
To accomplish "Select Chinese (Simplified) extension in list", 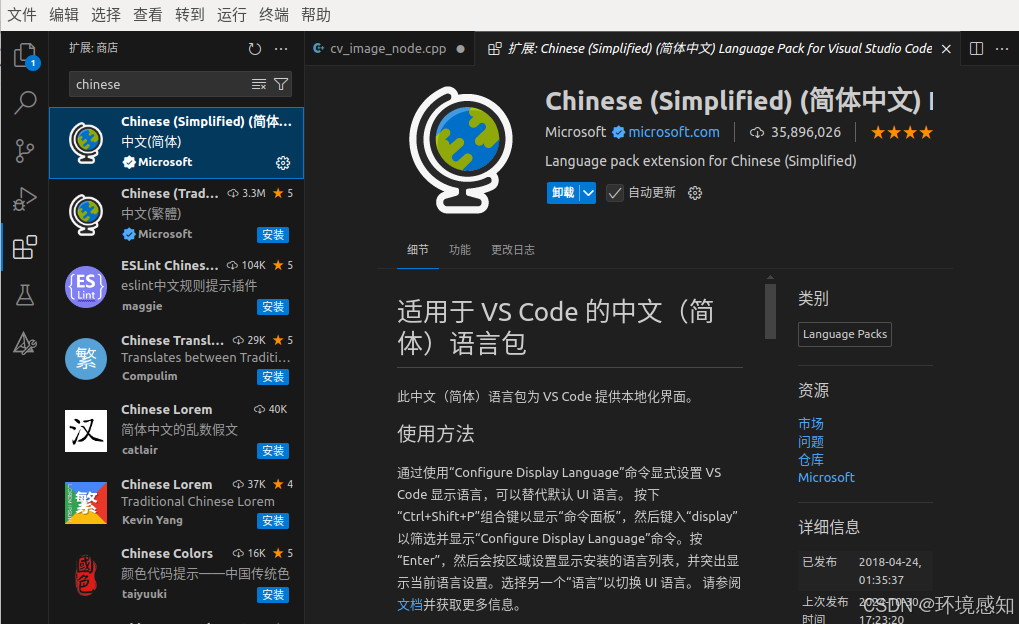I will (x=176, y=143).
